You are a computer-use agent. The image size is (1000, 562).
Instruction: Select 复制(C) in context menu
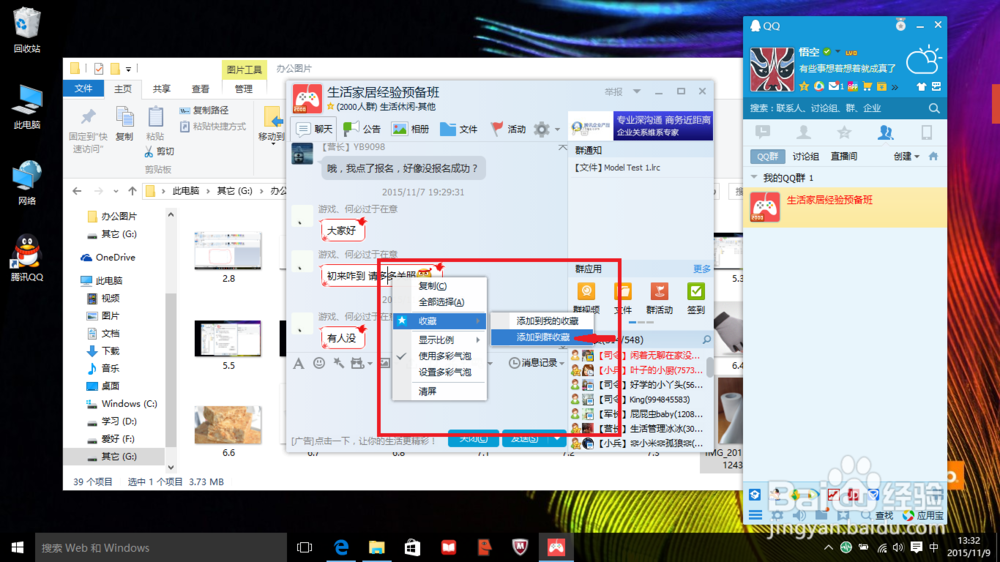pyautogui.click(x=432, y=286)
